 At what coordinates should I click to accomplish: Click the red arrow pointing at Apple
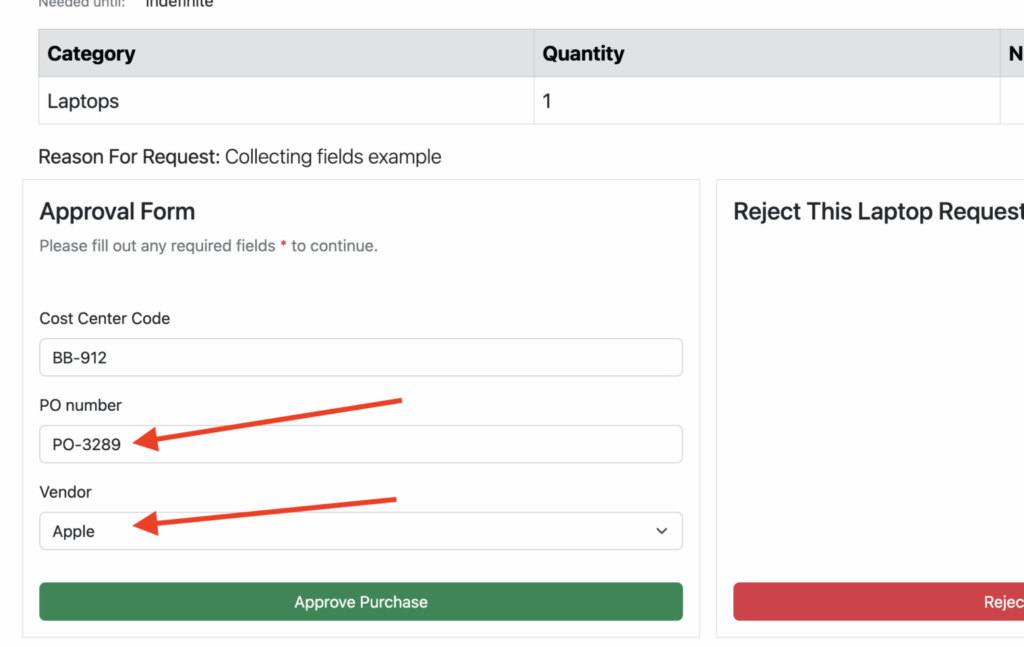point(268,510)
